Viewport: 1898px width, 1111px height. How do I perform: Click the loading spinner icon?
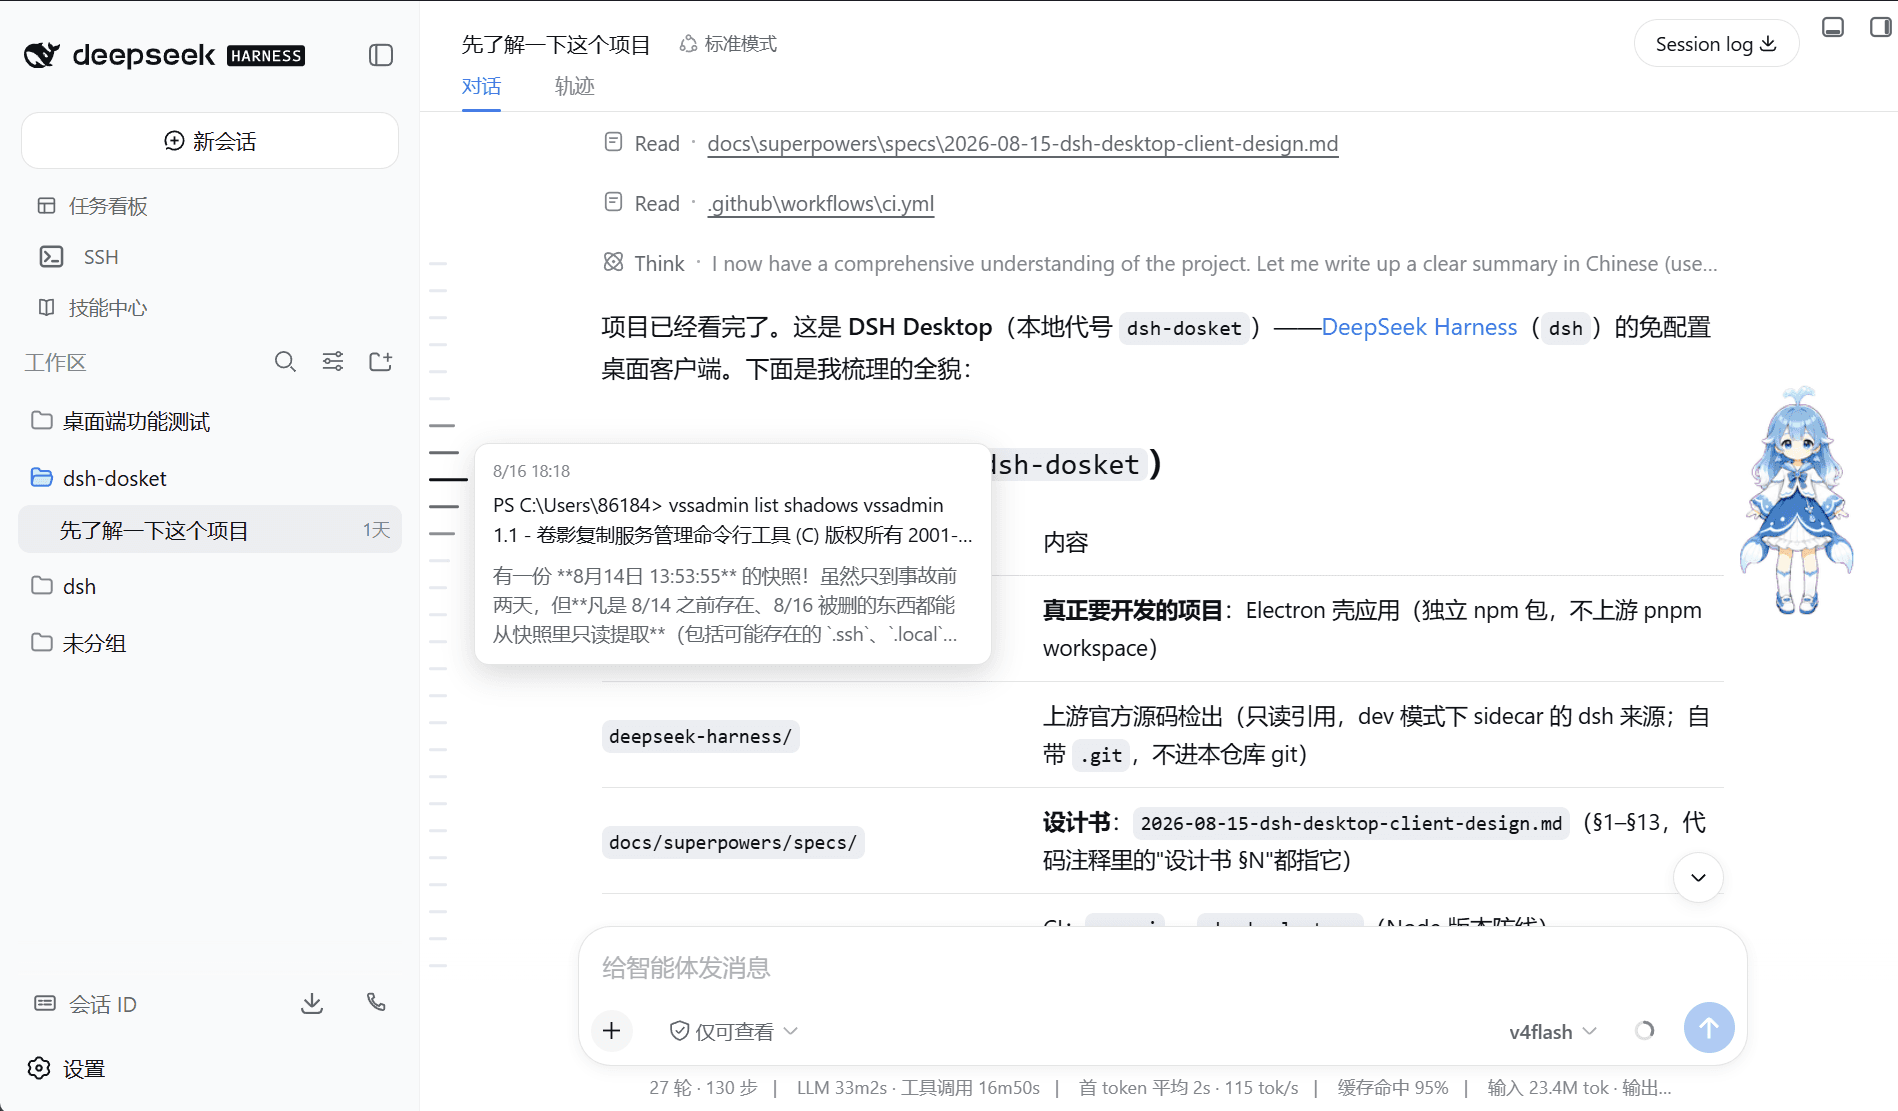click(1644, 1030)
